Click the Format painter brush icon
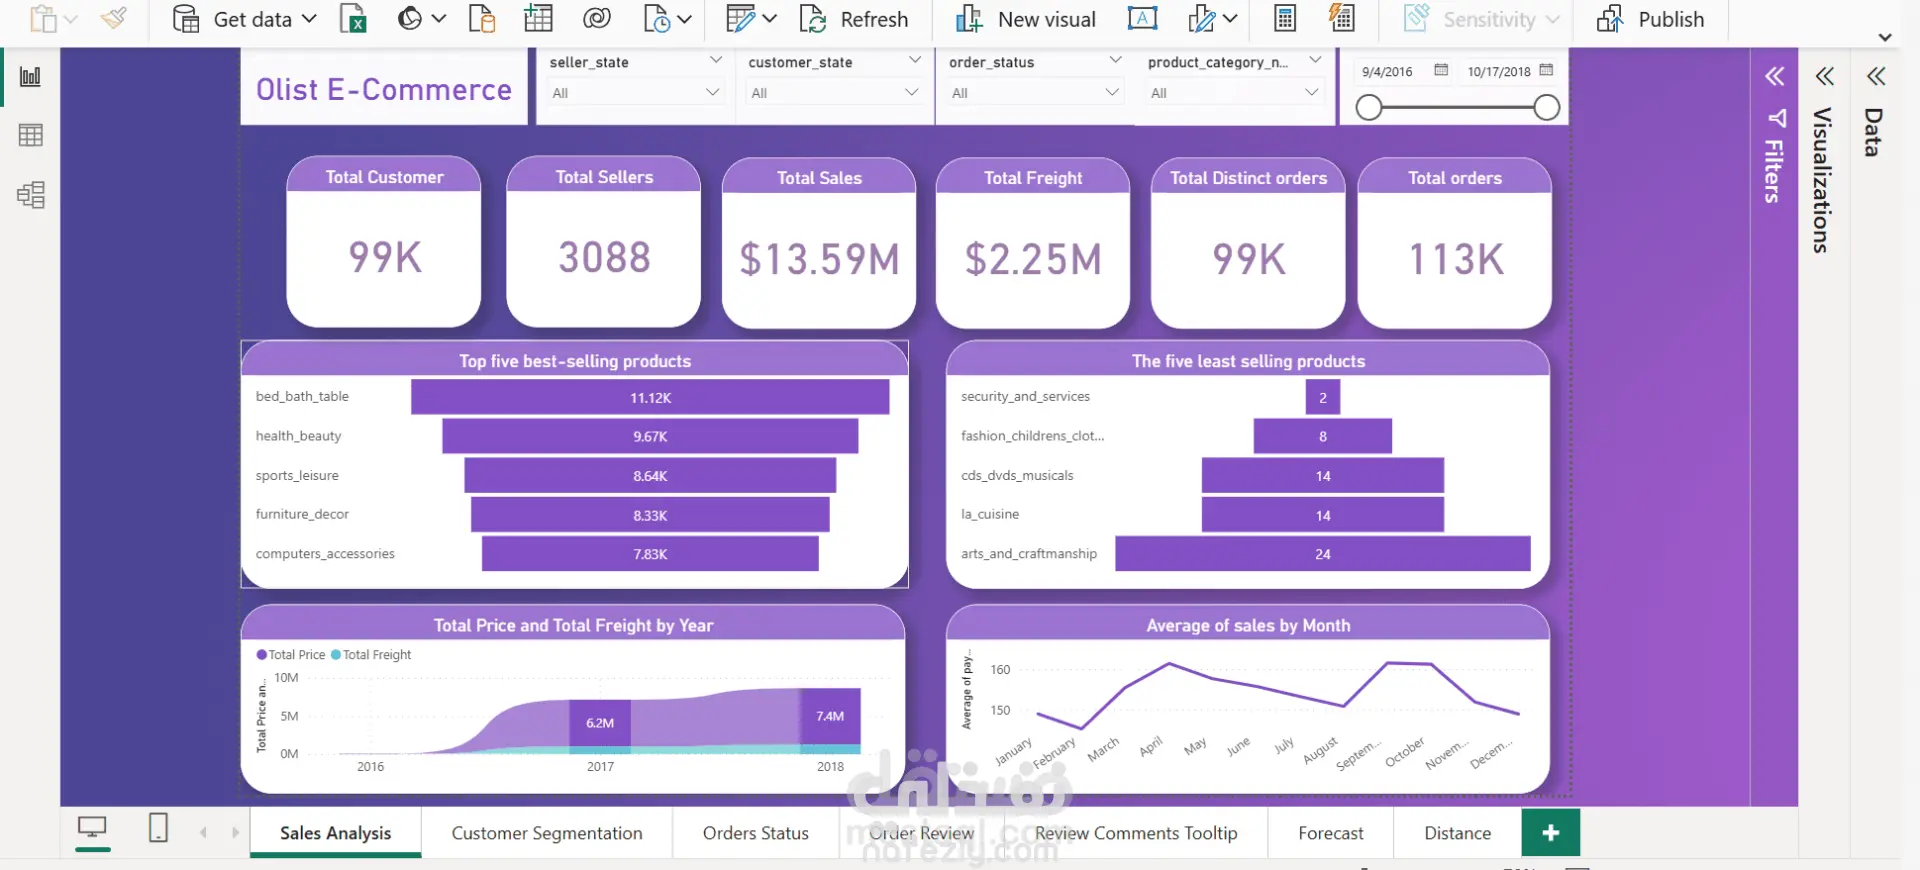1920x870 pixels. tap(115, 19)
